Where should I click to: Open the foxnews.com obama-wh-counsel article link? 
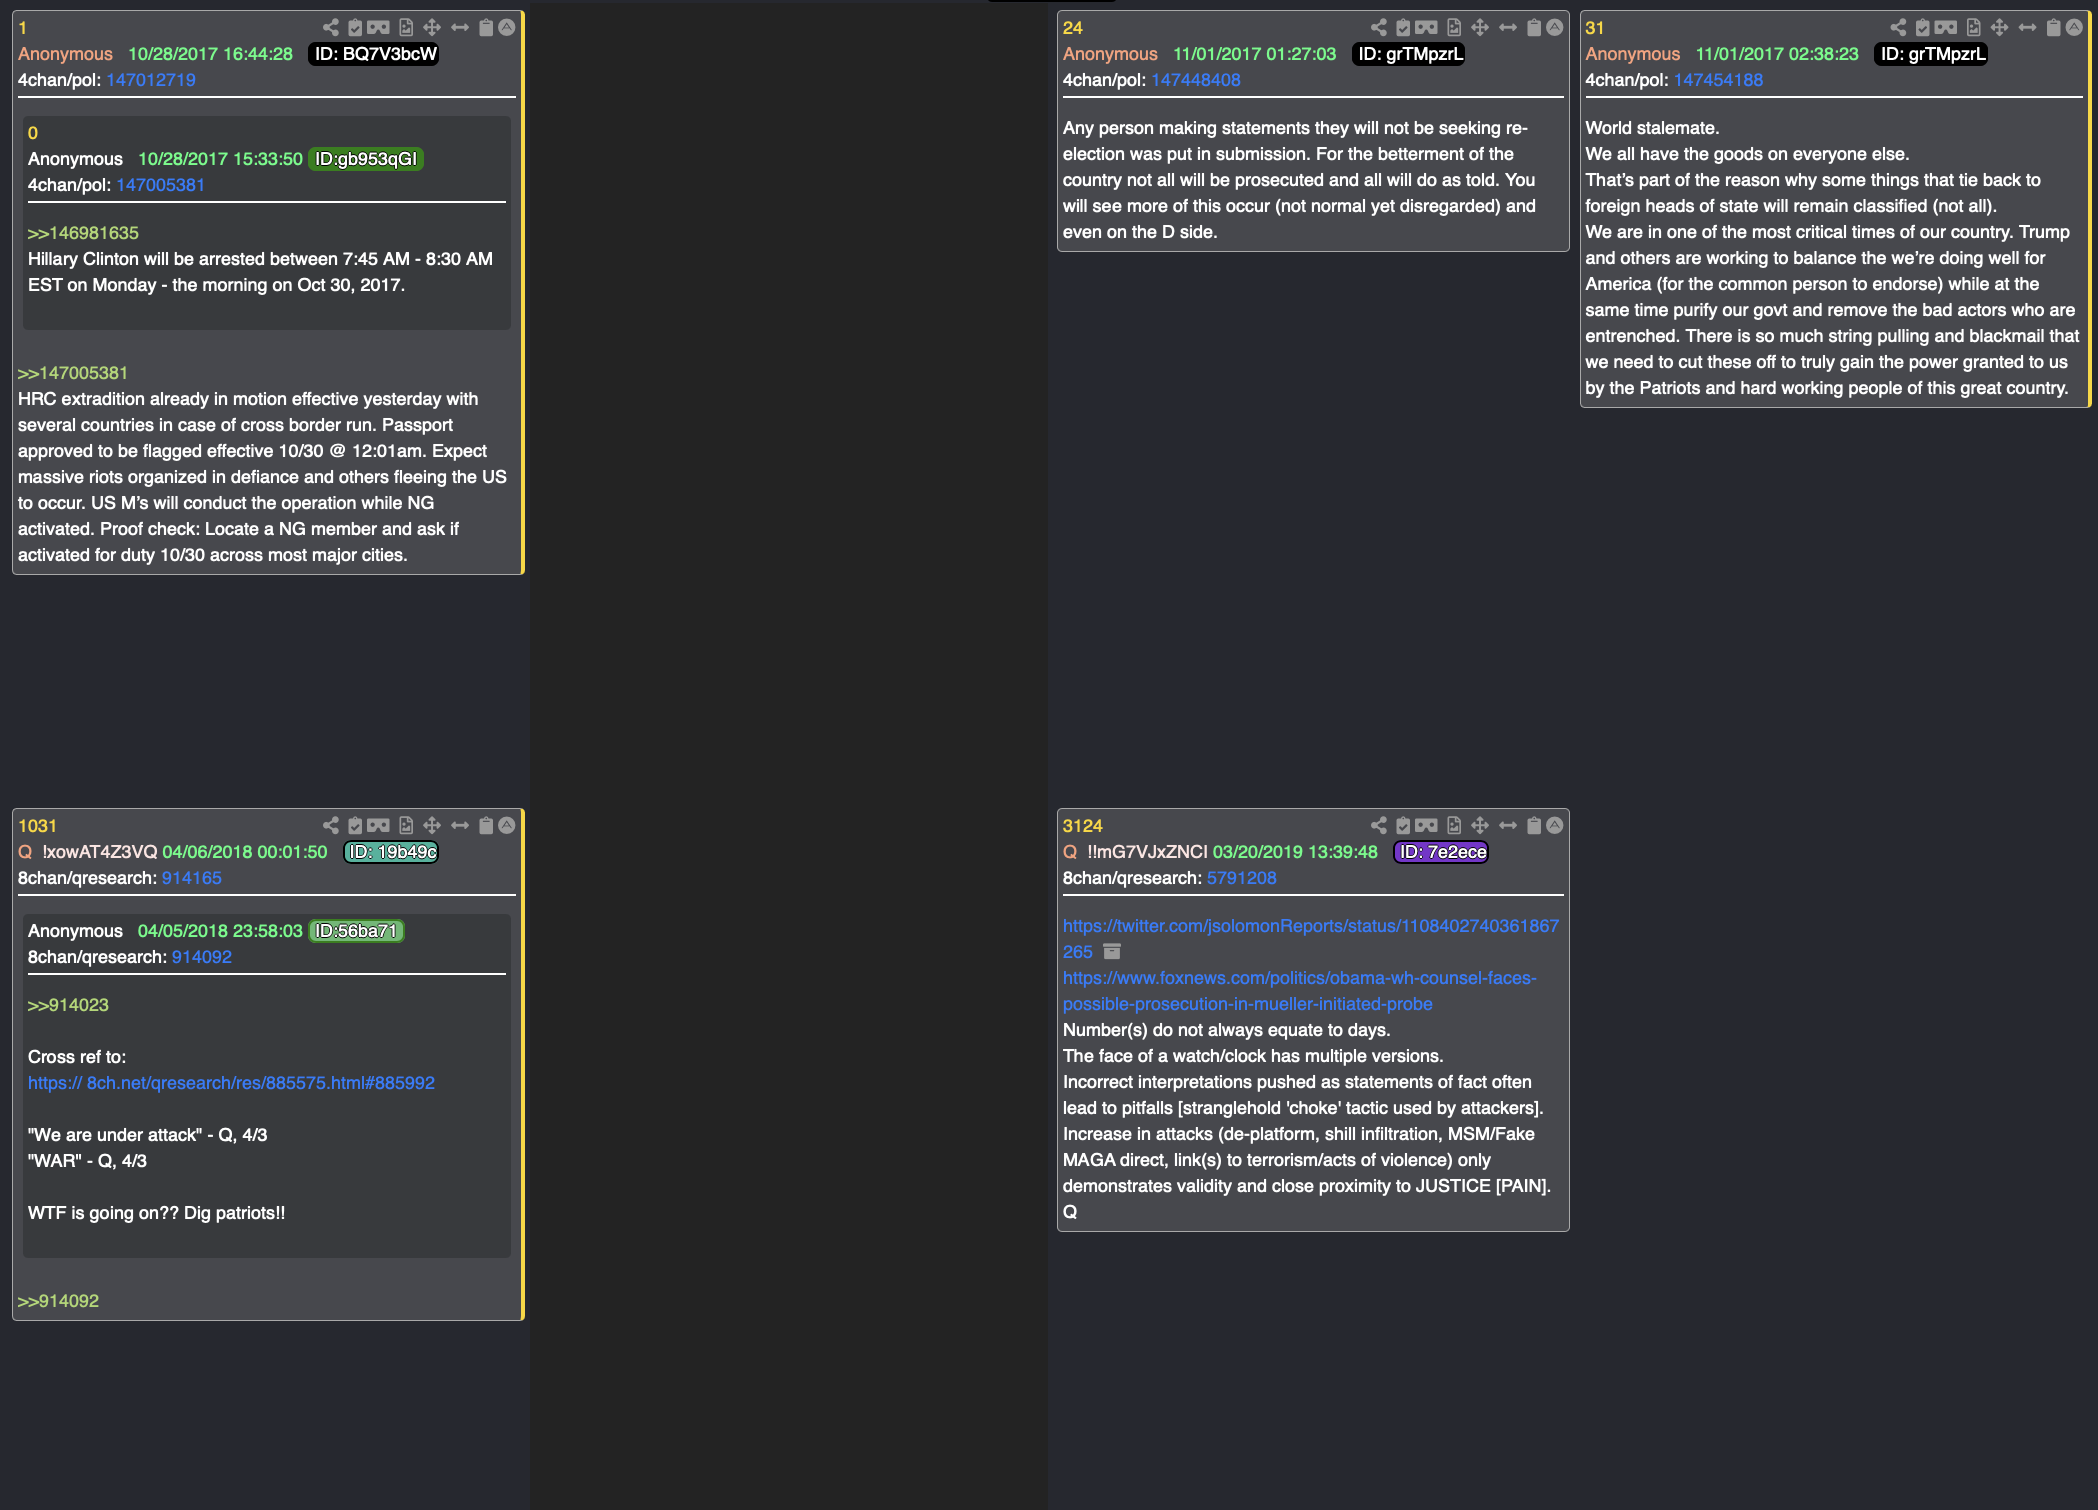pos(1299,991)
